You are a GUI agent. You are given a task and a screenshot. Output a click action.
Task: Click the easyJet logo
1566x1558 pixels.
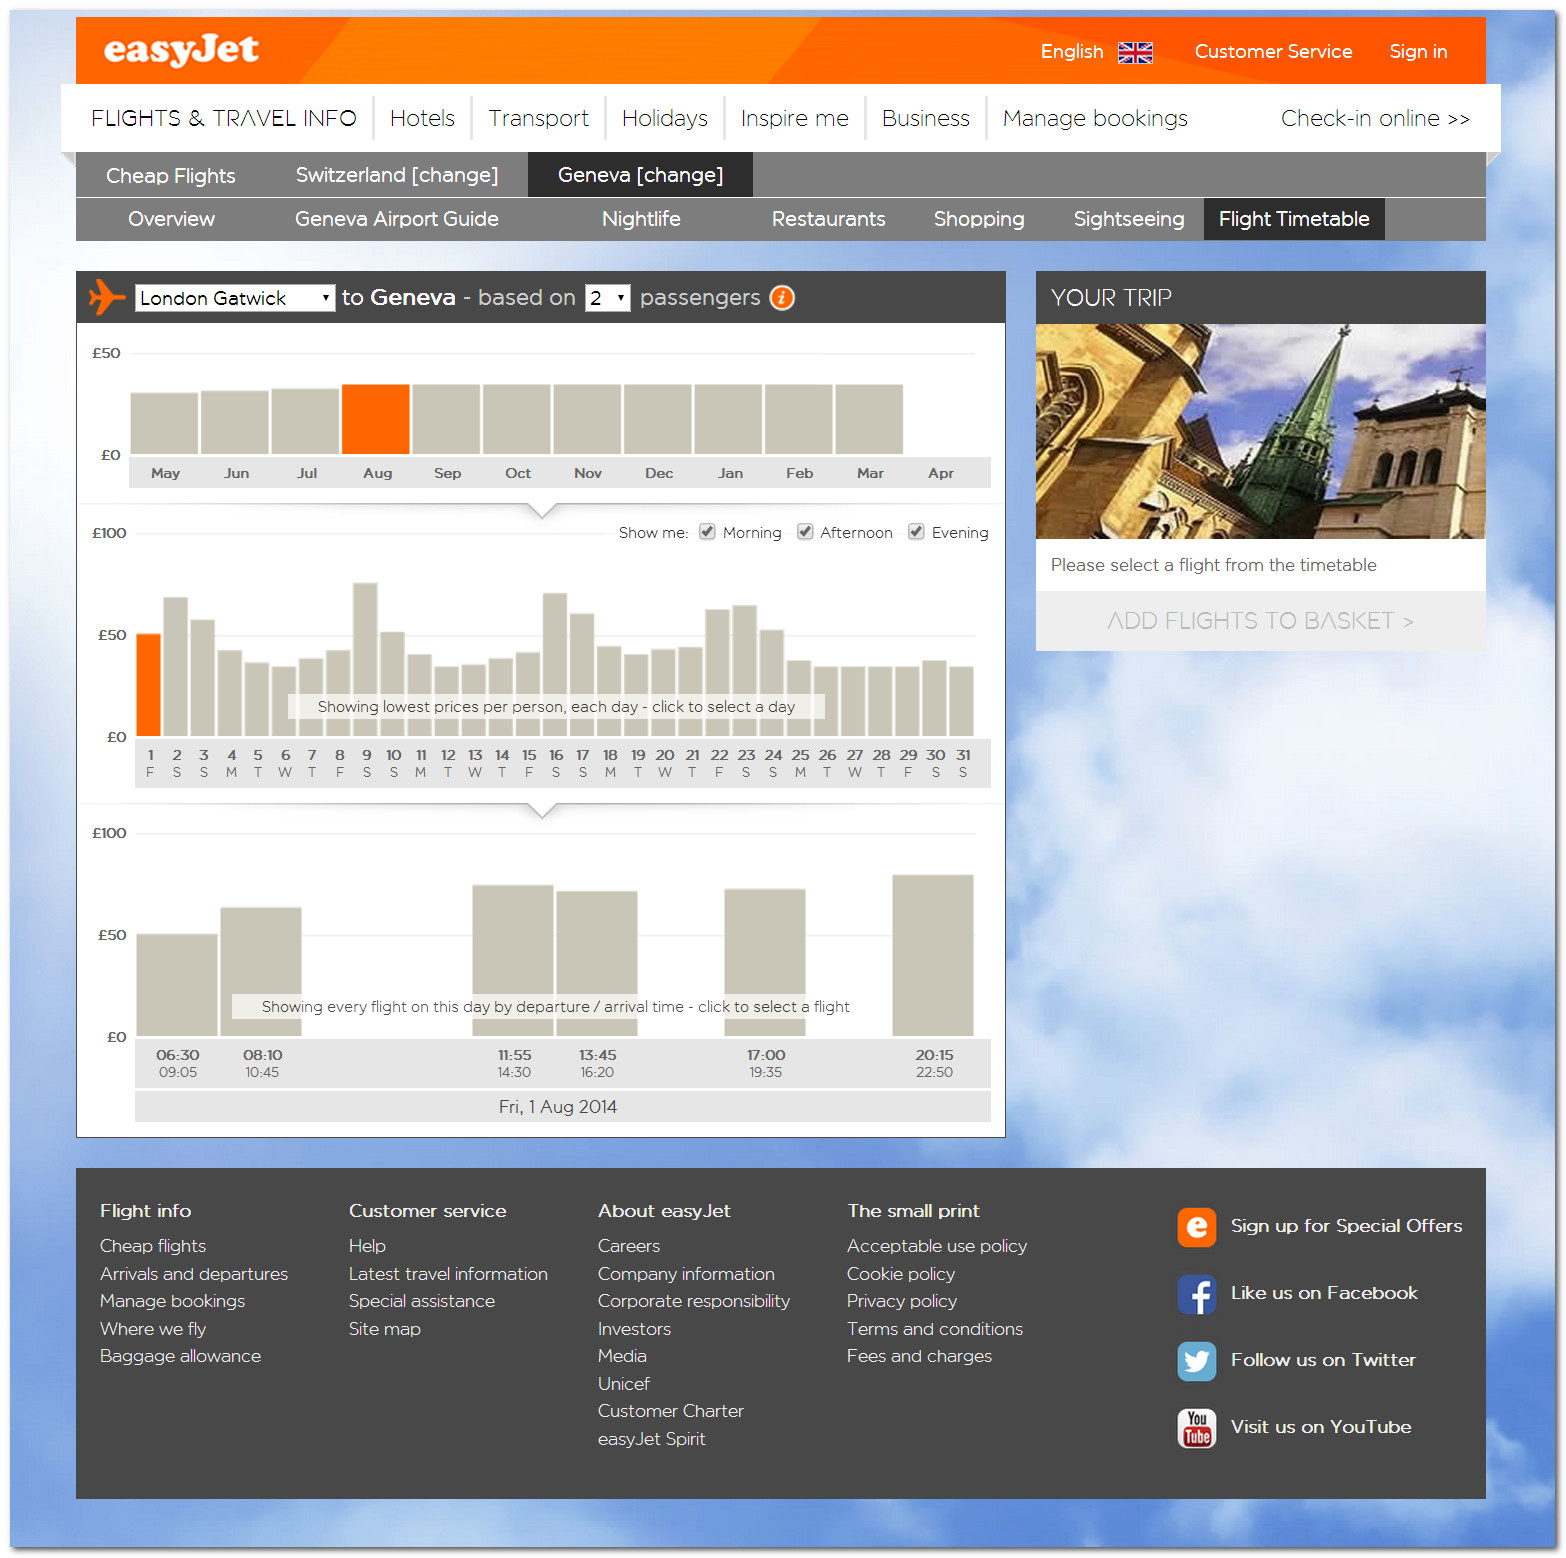[x=181, y=50]
